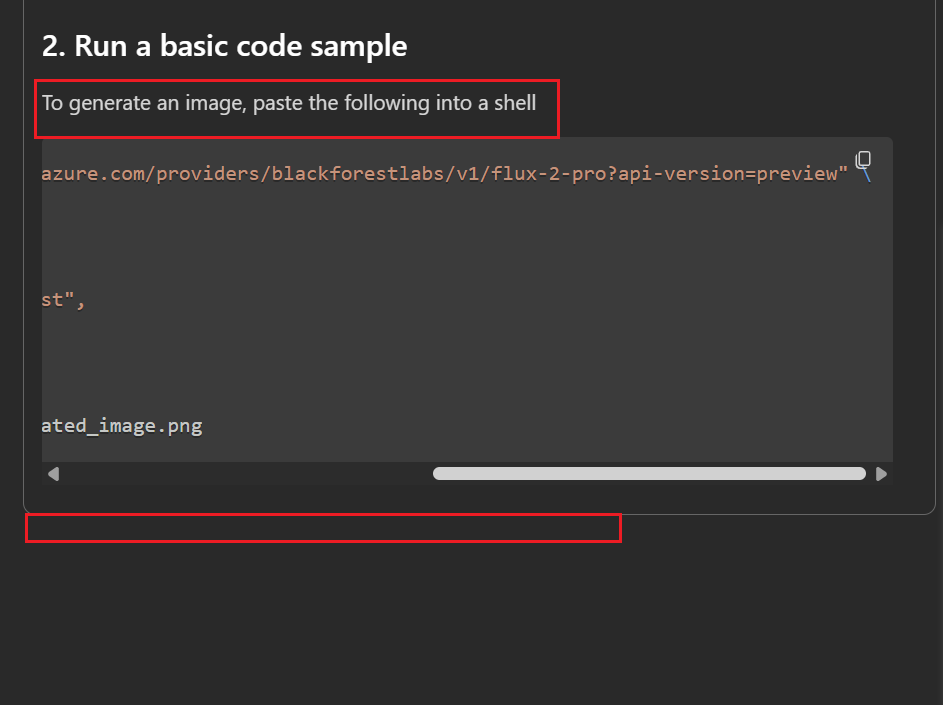Click the 'st",' fragment in code
This screenshot has height=705, width=943.
coord(63,300)
